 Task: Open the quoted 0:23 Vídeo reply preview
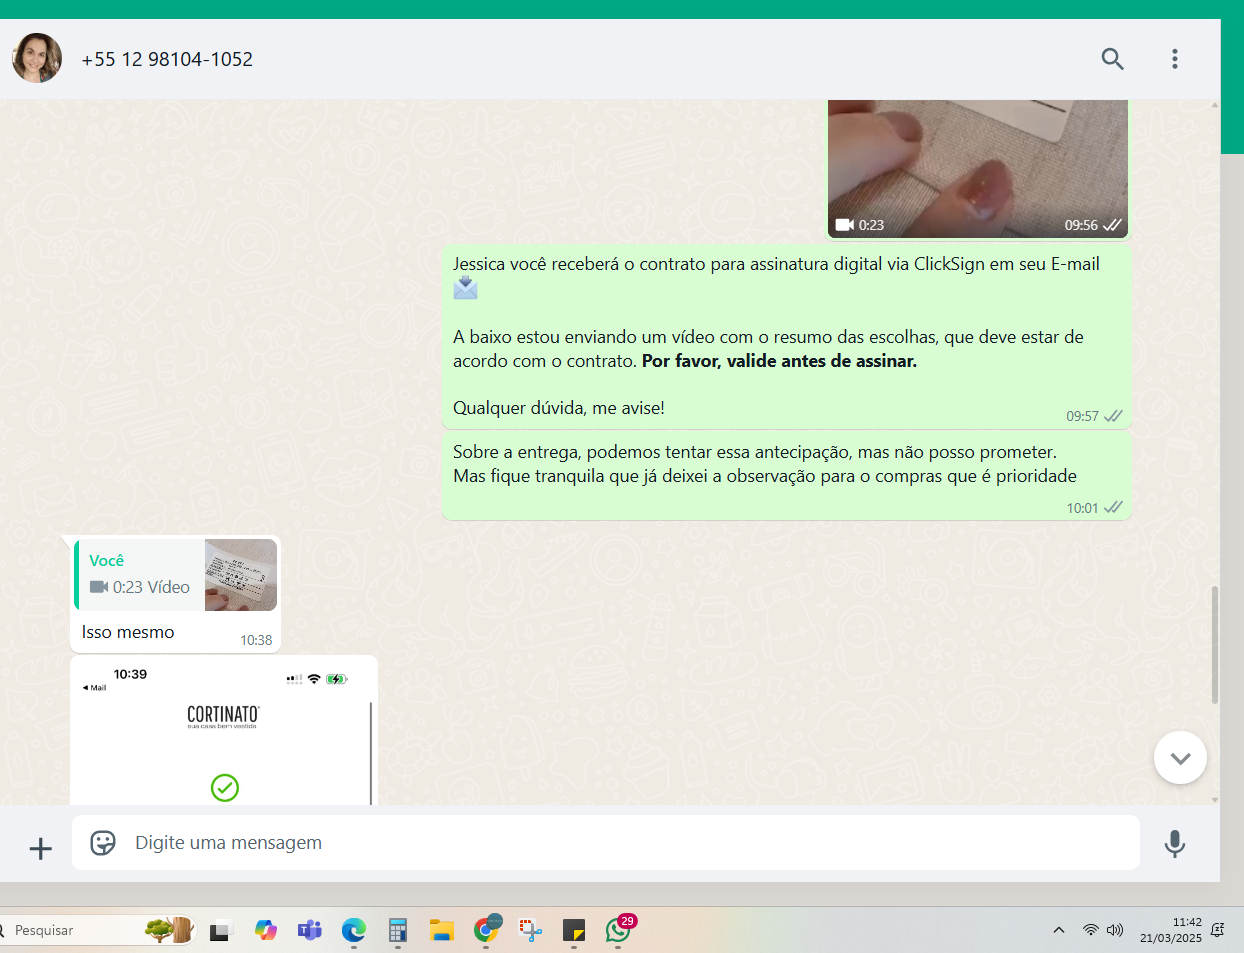175,575
